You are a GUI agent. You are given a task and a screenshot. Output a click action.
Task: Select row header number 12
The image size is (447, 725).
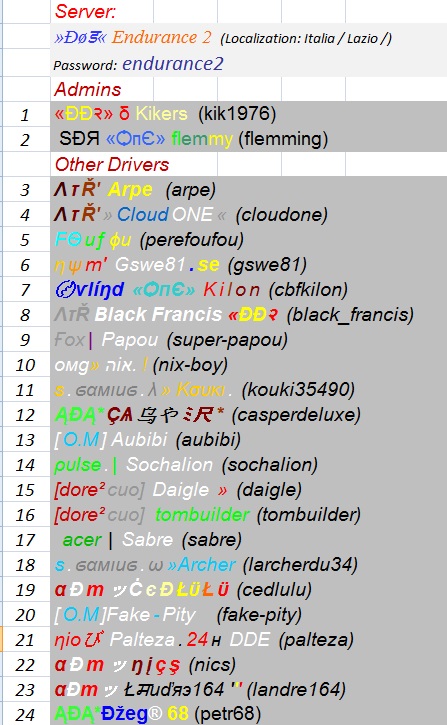click(x=25, y=414)
